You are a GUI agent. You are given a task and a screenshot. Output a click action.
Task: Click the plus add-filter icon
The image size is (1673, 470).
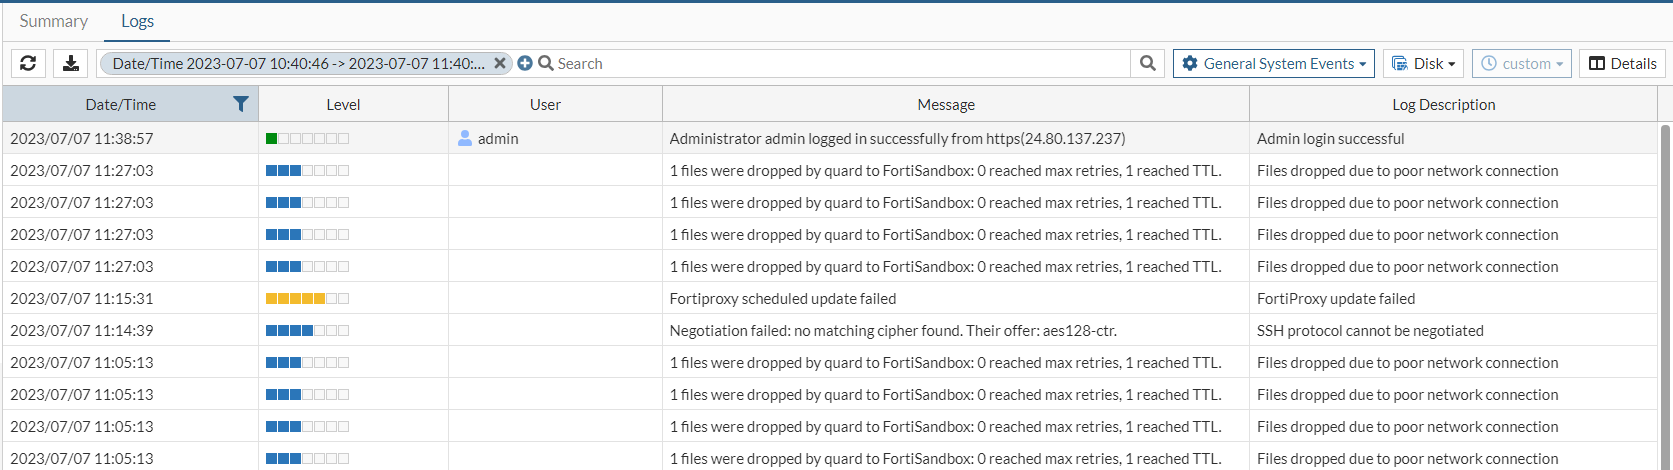tap(525, 63)
